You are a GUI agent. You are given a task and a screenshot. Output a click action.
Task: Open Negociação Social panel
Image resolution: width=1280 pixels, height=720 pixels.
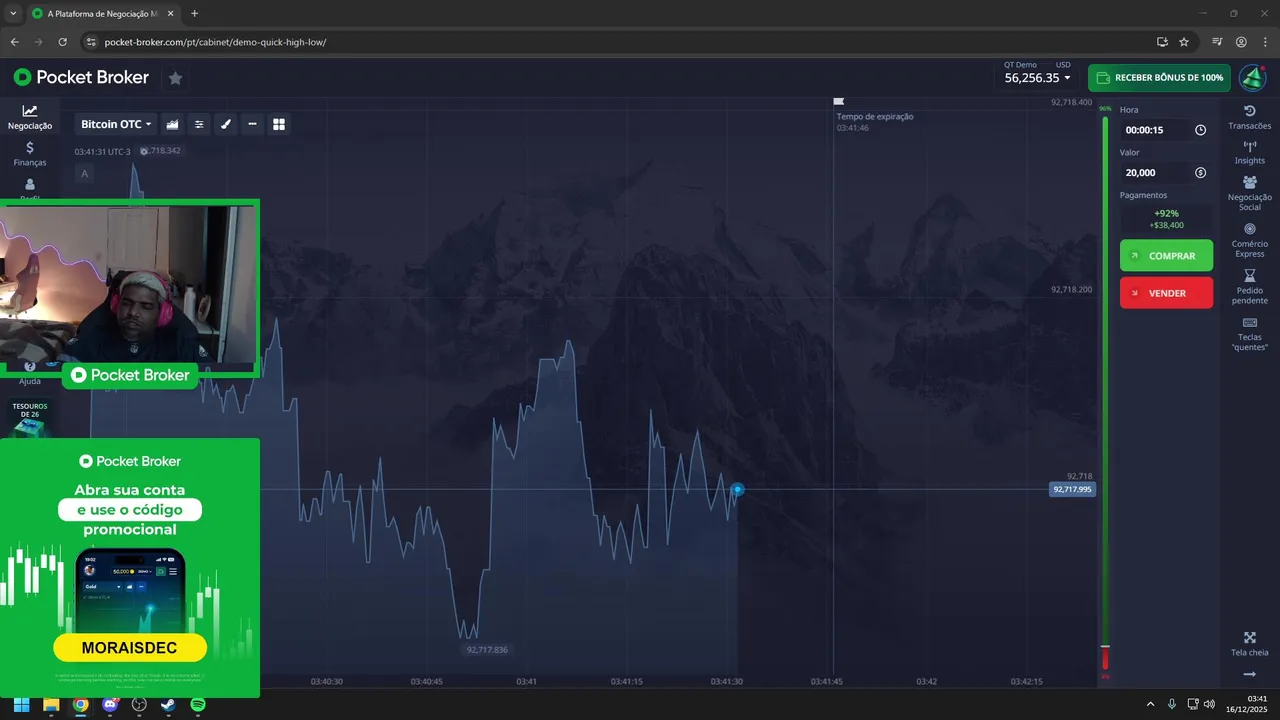(1249, 193)
